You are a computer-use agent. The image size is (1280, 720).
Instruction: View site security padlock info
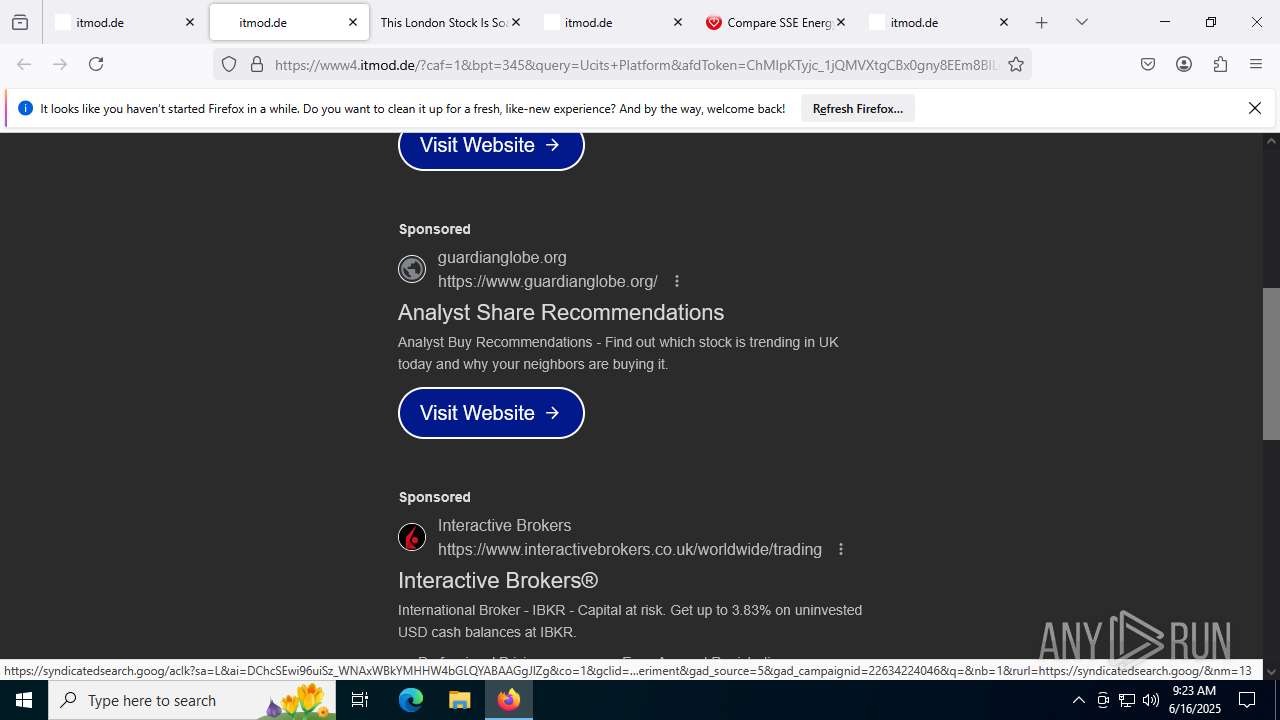(x=257, y=64)
